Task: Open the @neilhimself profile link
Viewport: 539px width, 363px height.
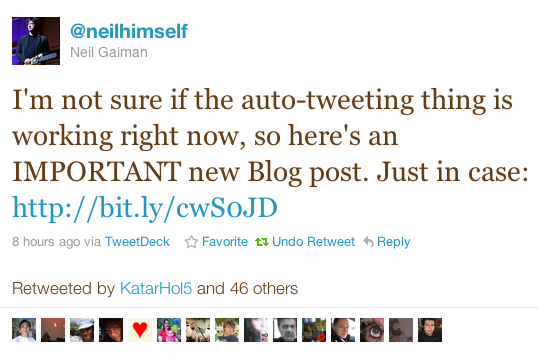Action: pyautogui.click(x=129, y=31)
